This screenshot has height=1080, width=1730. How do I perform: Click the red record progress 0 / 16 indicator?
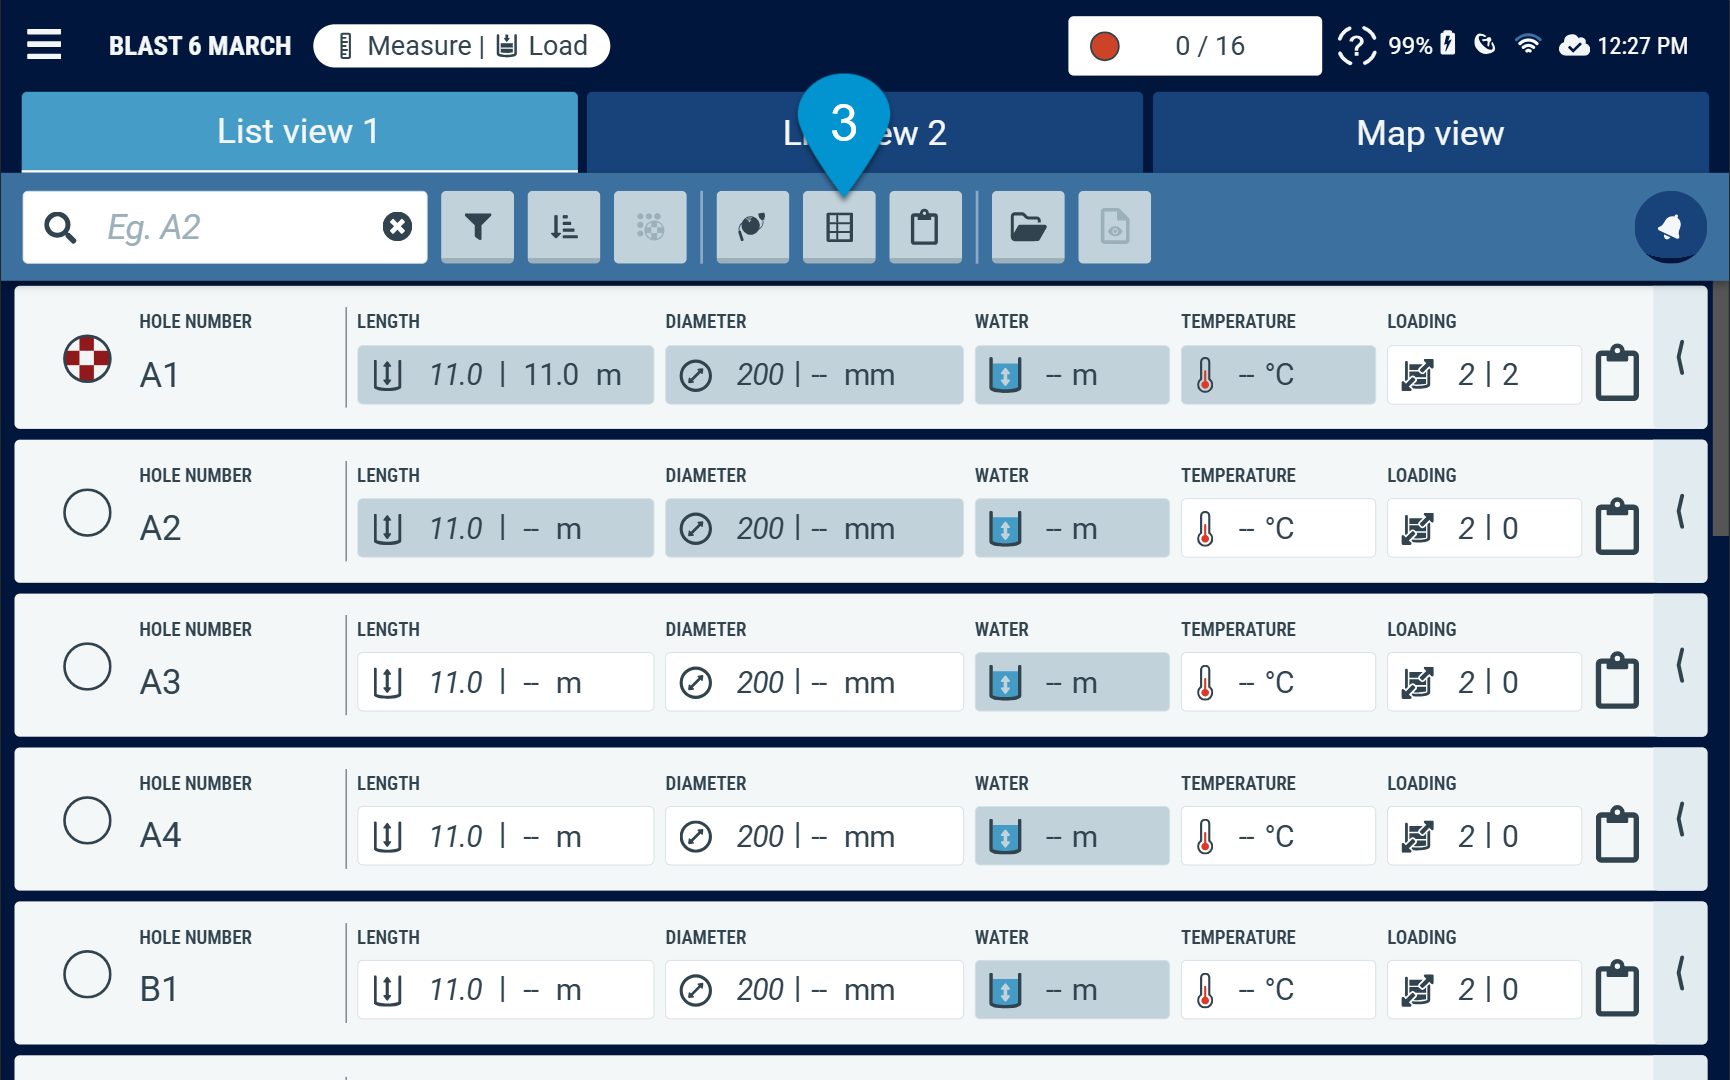point(1194,46)
